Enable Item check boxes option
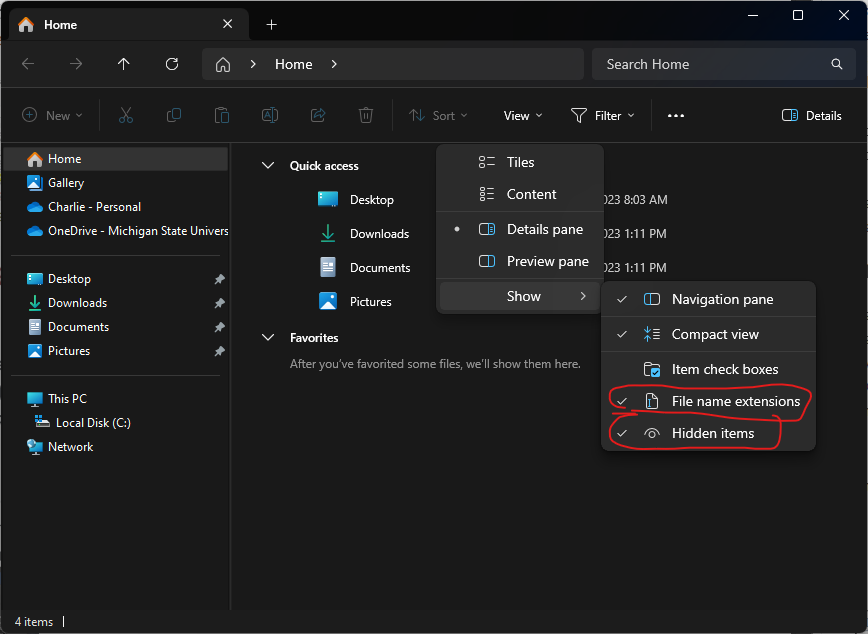This screenshot has height=634, width=868. [724, 369]
